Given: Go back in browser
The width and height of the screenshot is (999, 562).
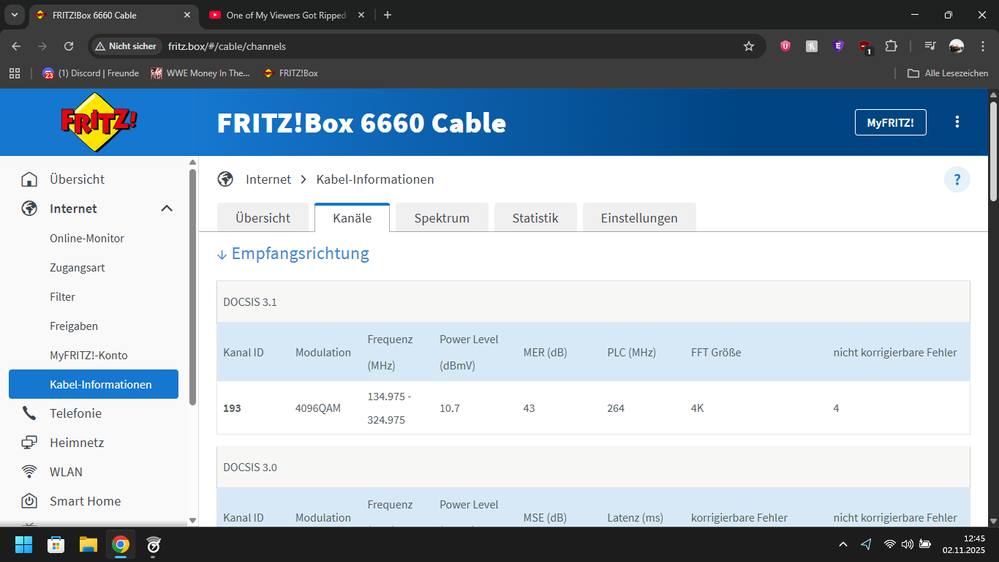Looking at the screenshot, I should (x=16, y=46).
